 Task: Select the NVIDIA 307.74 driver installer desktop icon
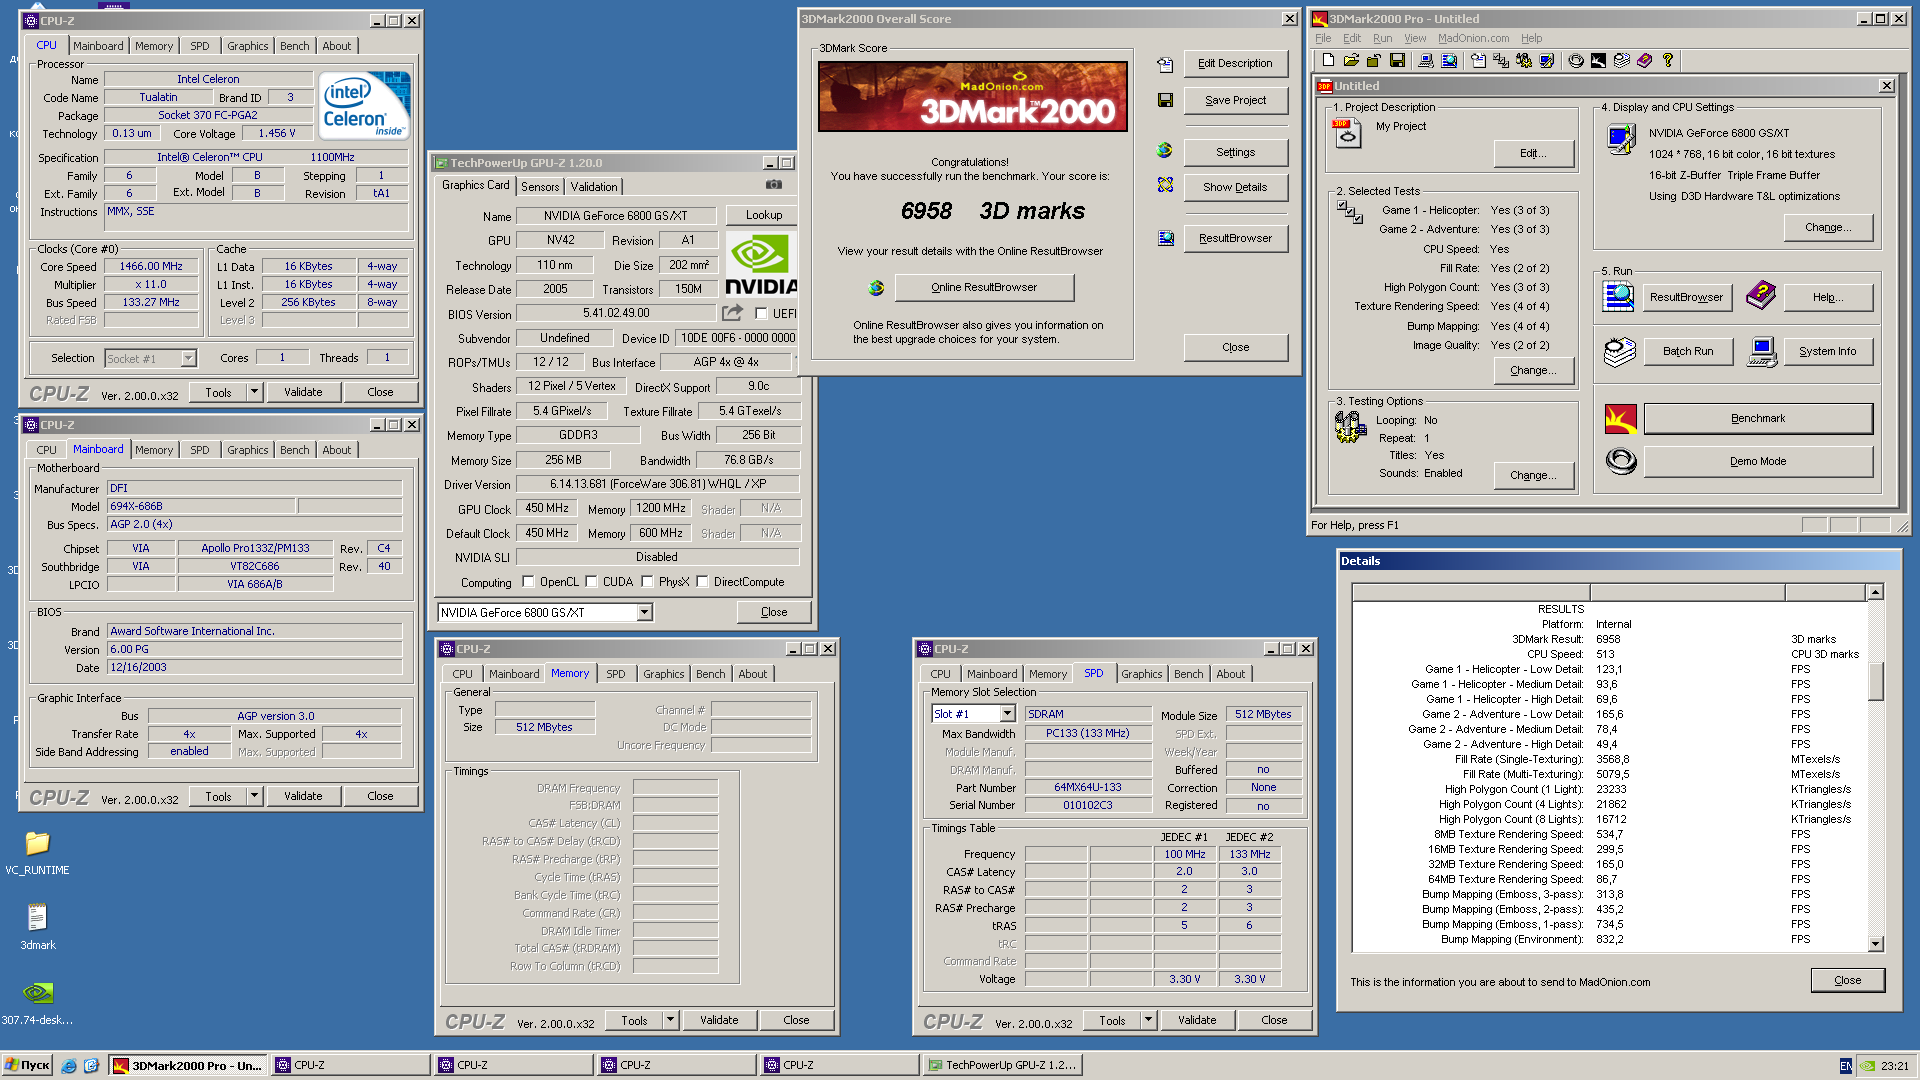click(x=37, y=1003)
